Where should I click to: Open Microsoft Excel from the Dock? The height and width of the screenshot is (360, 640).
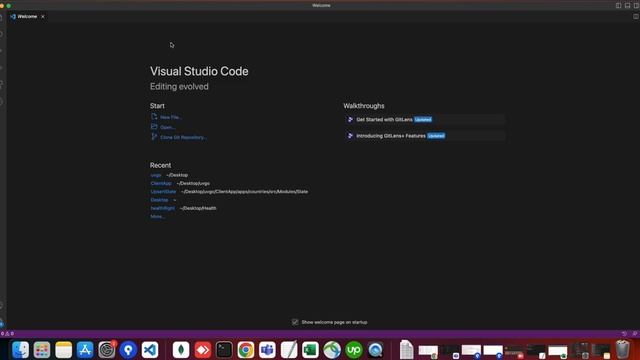tap(311, 350)
